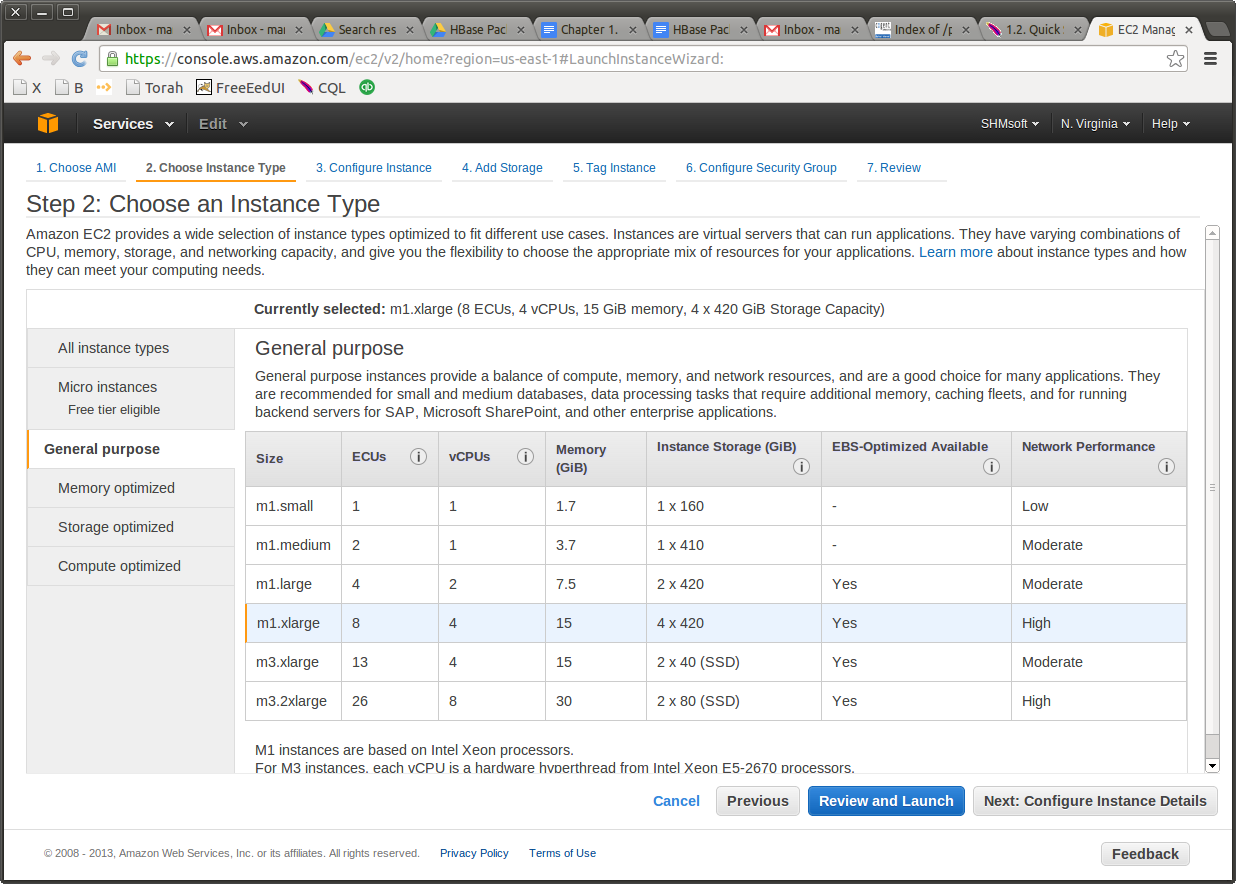
Task: Open the N. Virginia region selector
Action: pos(1095,124)
